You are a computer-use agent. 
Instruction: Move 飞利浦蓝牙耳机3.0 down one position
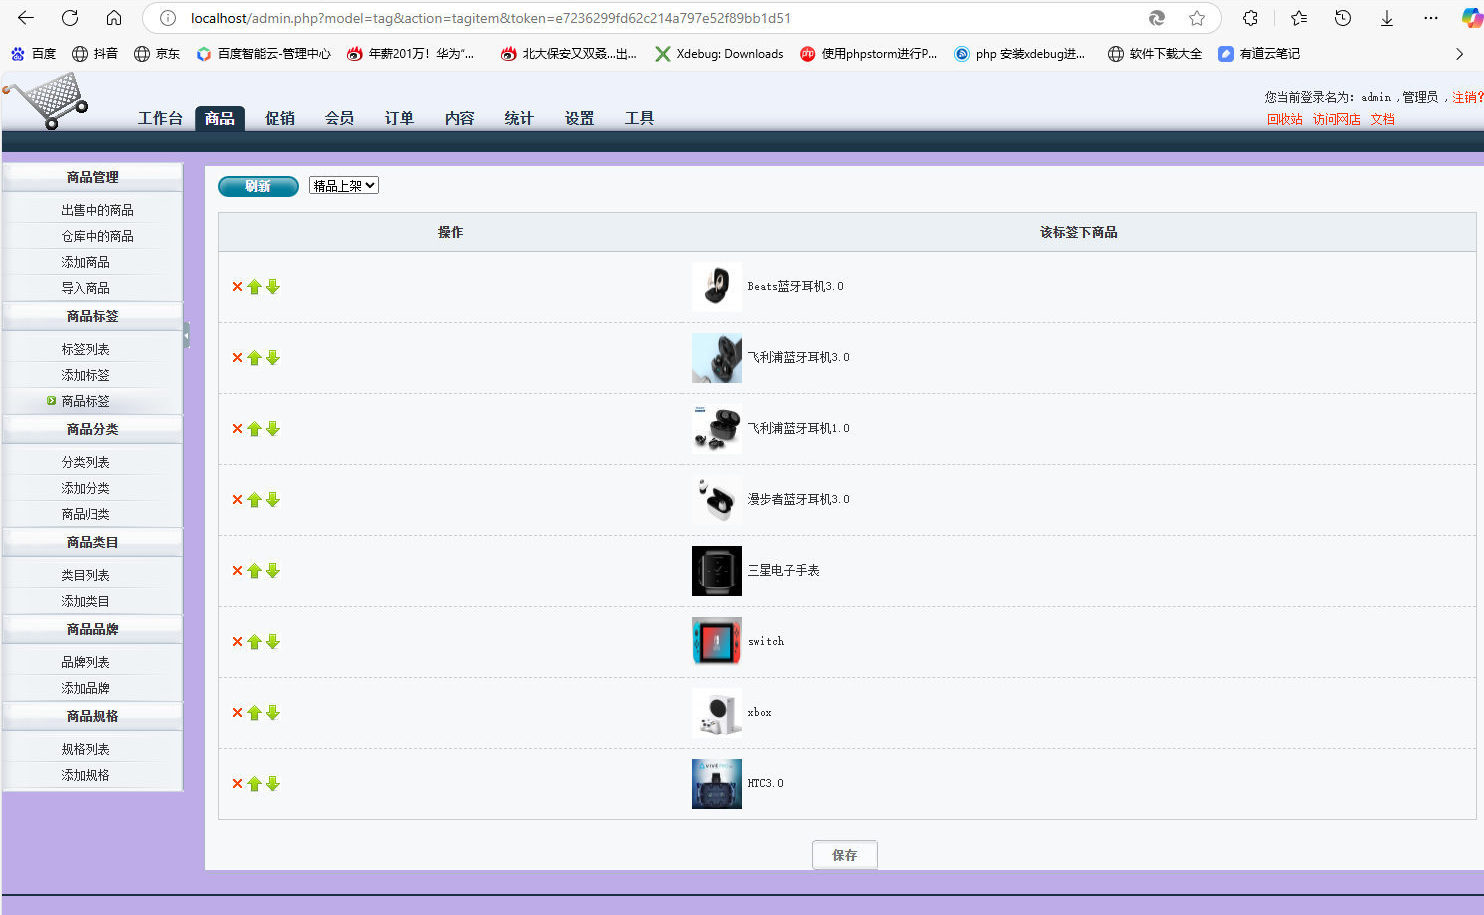tap(272, 358)
